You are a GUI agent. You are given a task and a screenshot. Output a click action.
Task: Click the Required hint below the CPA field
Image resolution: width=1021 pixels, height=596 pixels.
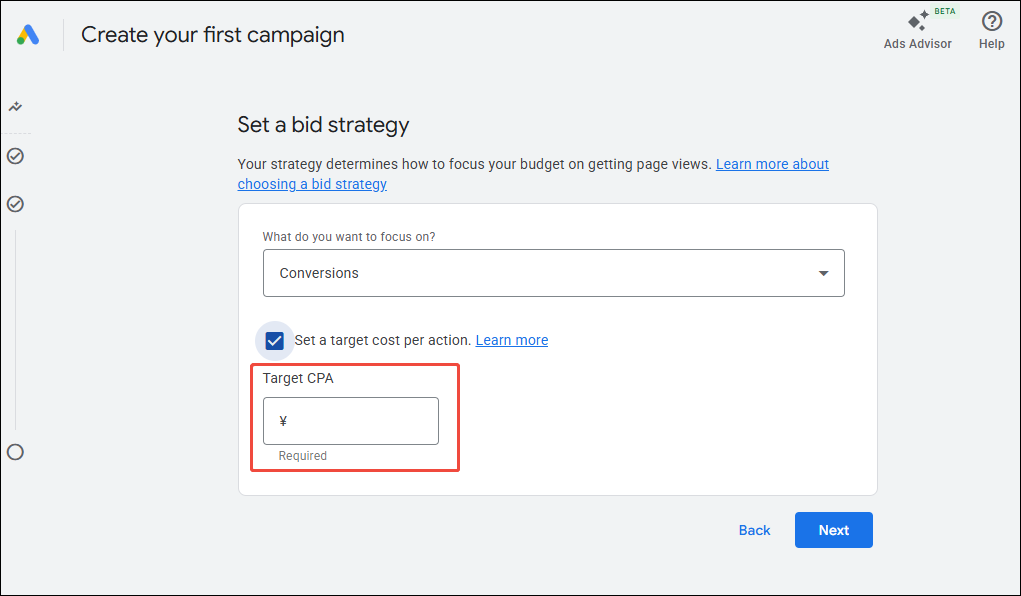[x=302, y=455]
